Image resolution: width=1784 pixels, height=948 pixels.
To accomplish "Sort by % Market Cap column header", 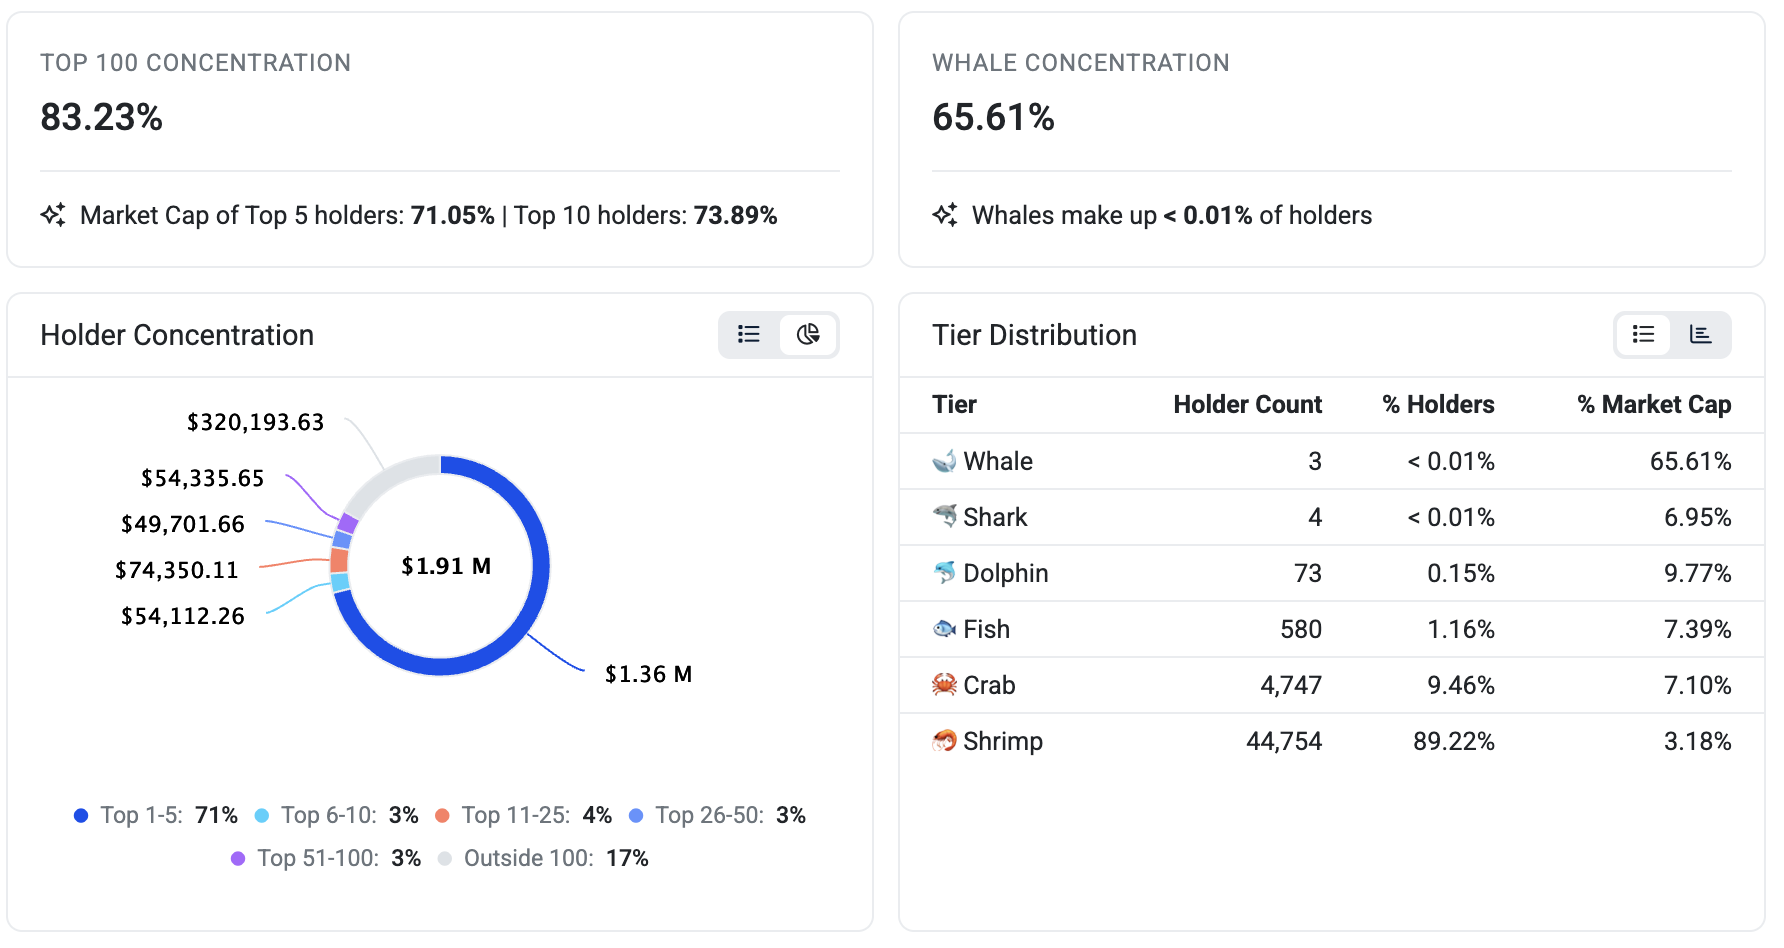I will (1653, 404).
